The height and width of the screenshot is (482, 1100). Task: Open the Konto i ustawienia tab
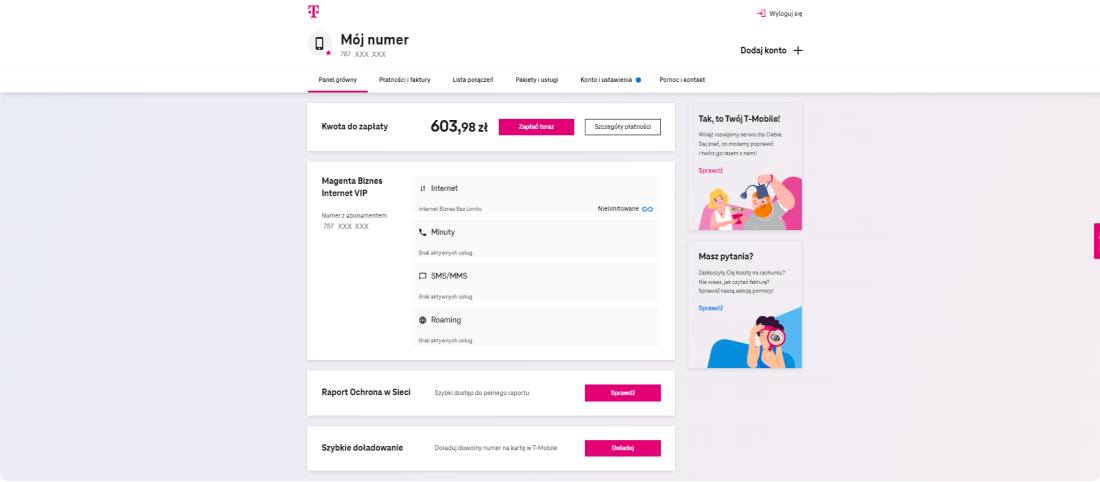(x=606, y=79)
